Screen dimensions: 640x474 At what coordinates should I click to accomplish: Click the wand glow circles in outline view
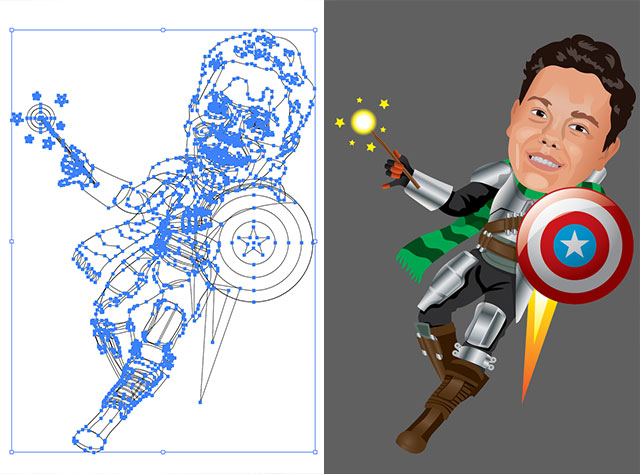click(x=40, y=118)
